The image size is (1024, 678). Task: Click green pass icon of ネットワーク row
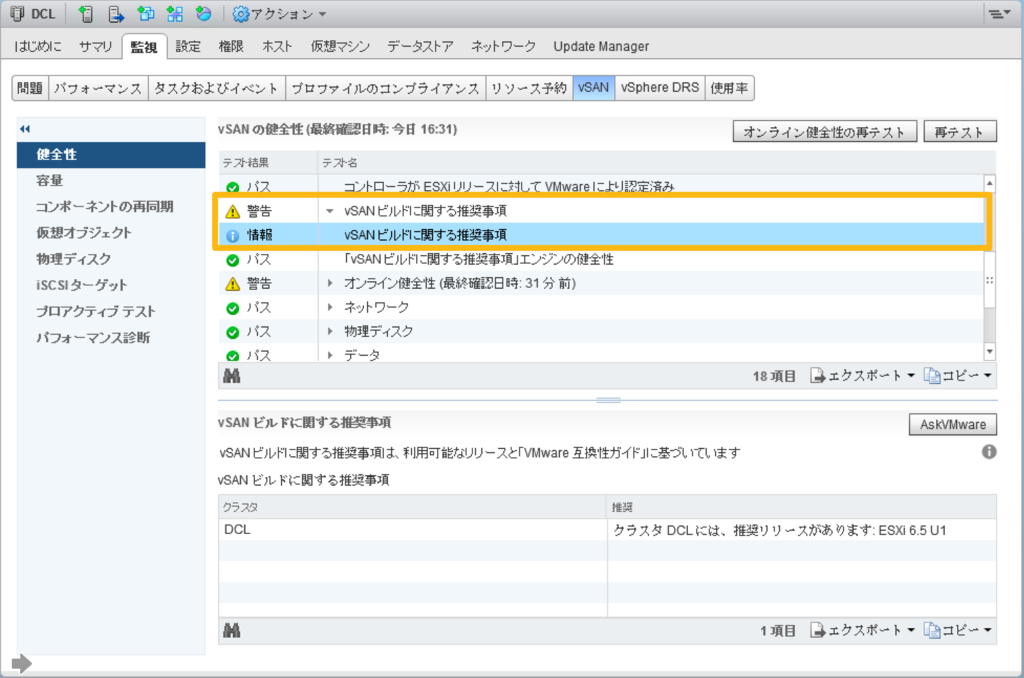pyautogui.click(x=232, y=308)
